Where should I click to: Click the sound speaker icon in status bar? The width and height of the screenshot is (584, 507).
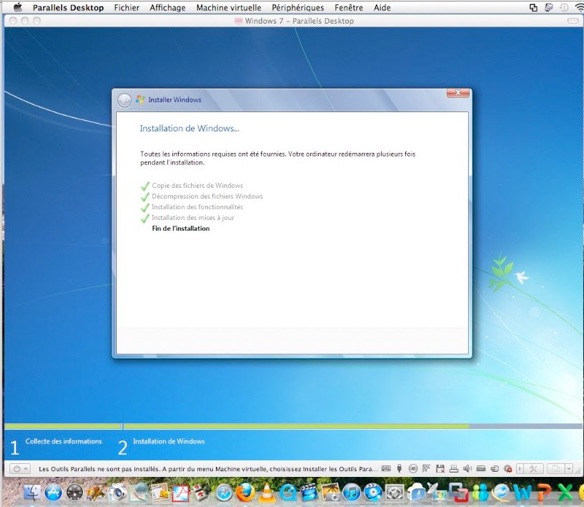point(467,469)
